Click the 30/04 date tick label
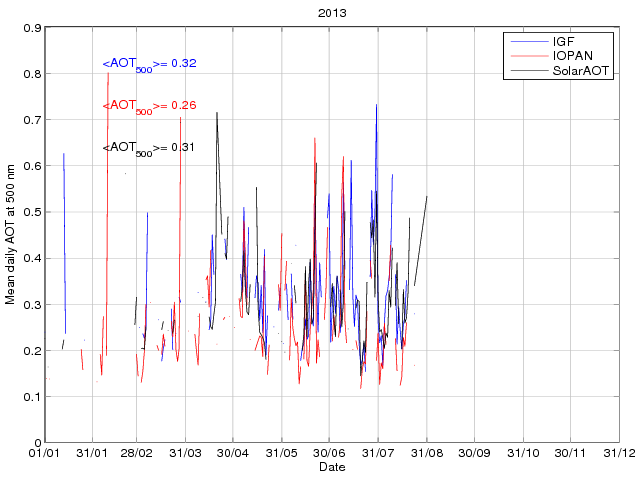 pyautogui.click(x=233, y=454)
